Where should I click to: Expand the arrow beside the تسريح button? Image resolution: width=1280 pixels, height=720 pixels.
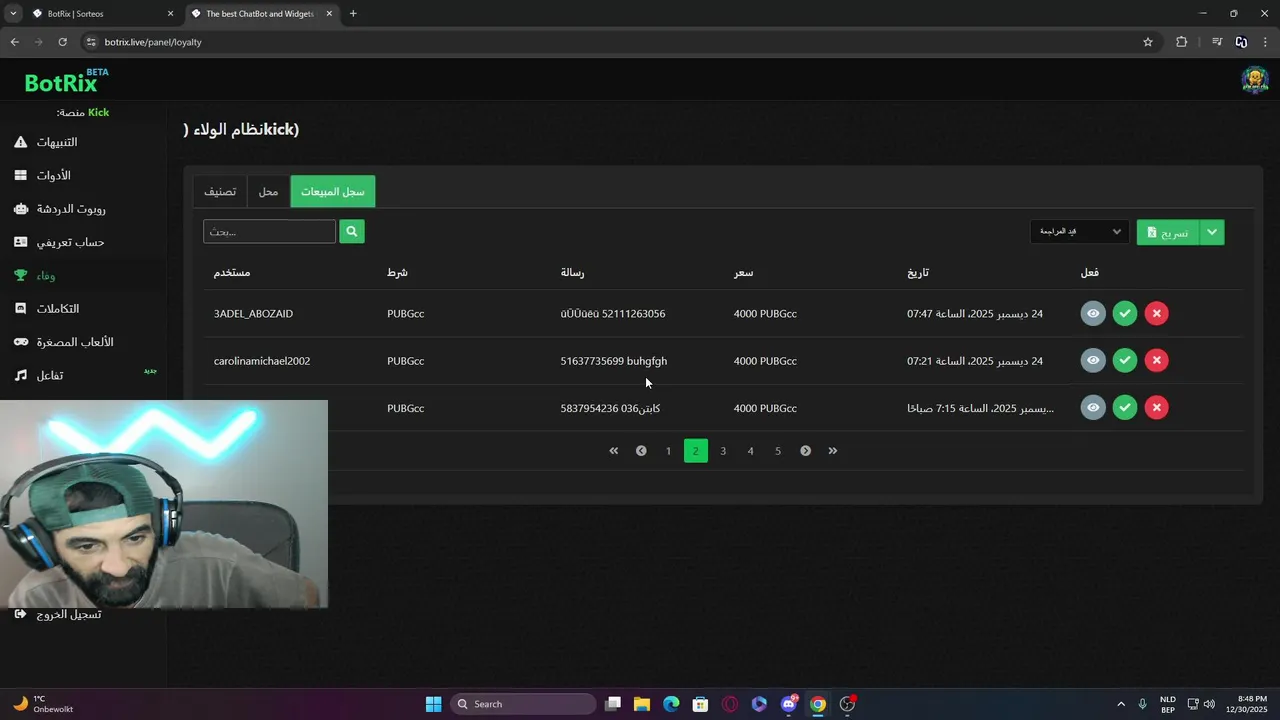pyautogui.click(x=1212, y=232)
